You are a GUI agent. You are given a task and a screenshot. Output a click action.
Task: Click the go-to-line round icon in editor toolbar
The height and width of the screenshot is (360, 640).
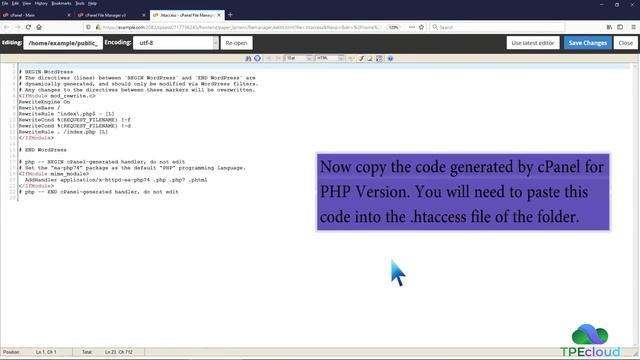point(257,58)
